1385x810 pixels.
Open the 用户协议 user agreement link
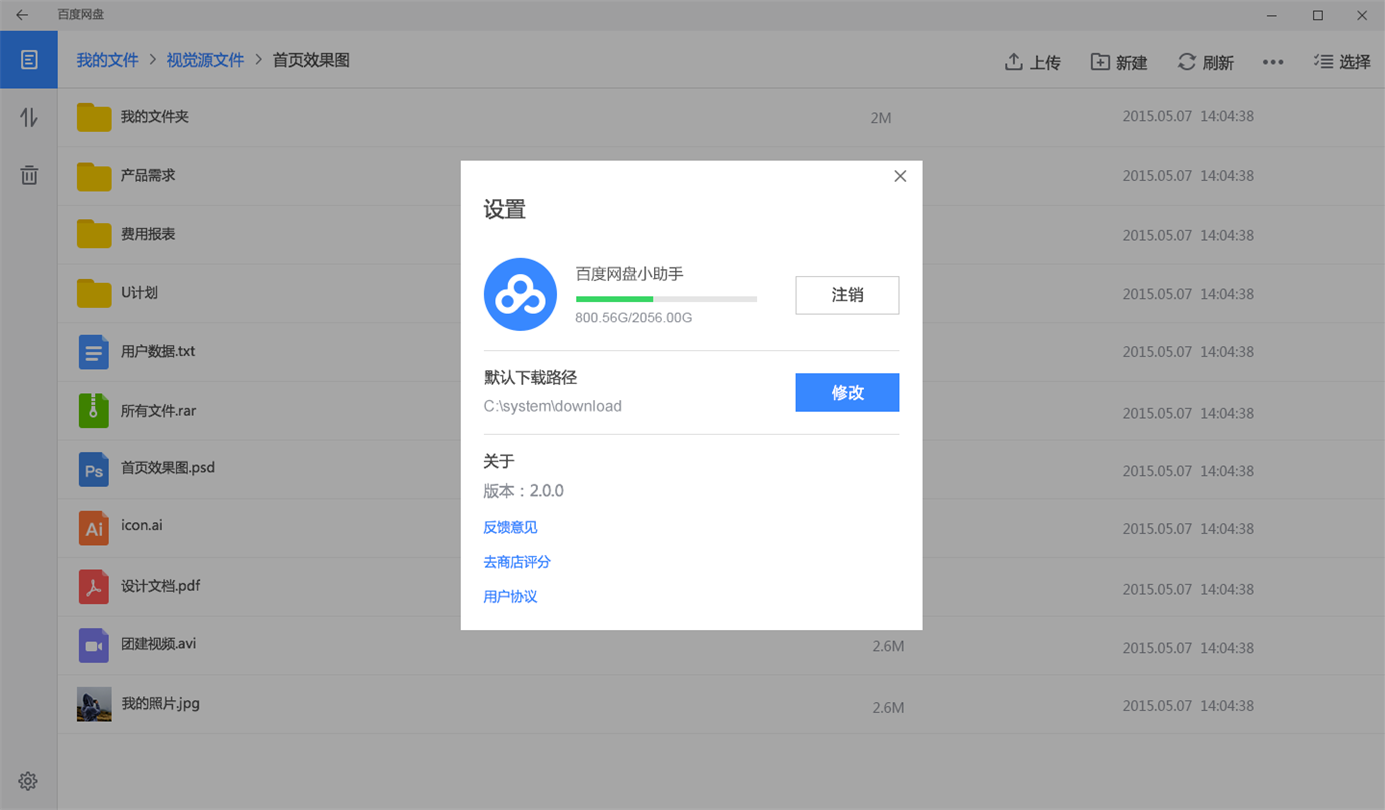pyautogui.click(x=510, y=596)
